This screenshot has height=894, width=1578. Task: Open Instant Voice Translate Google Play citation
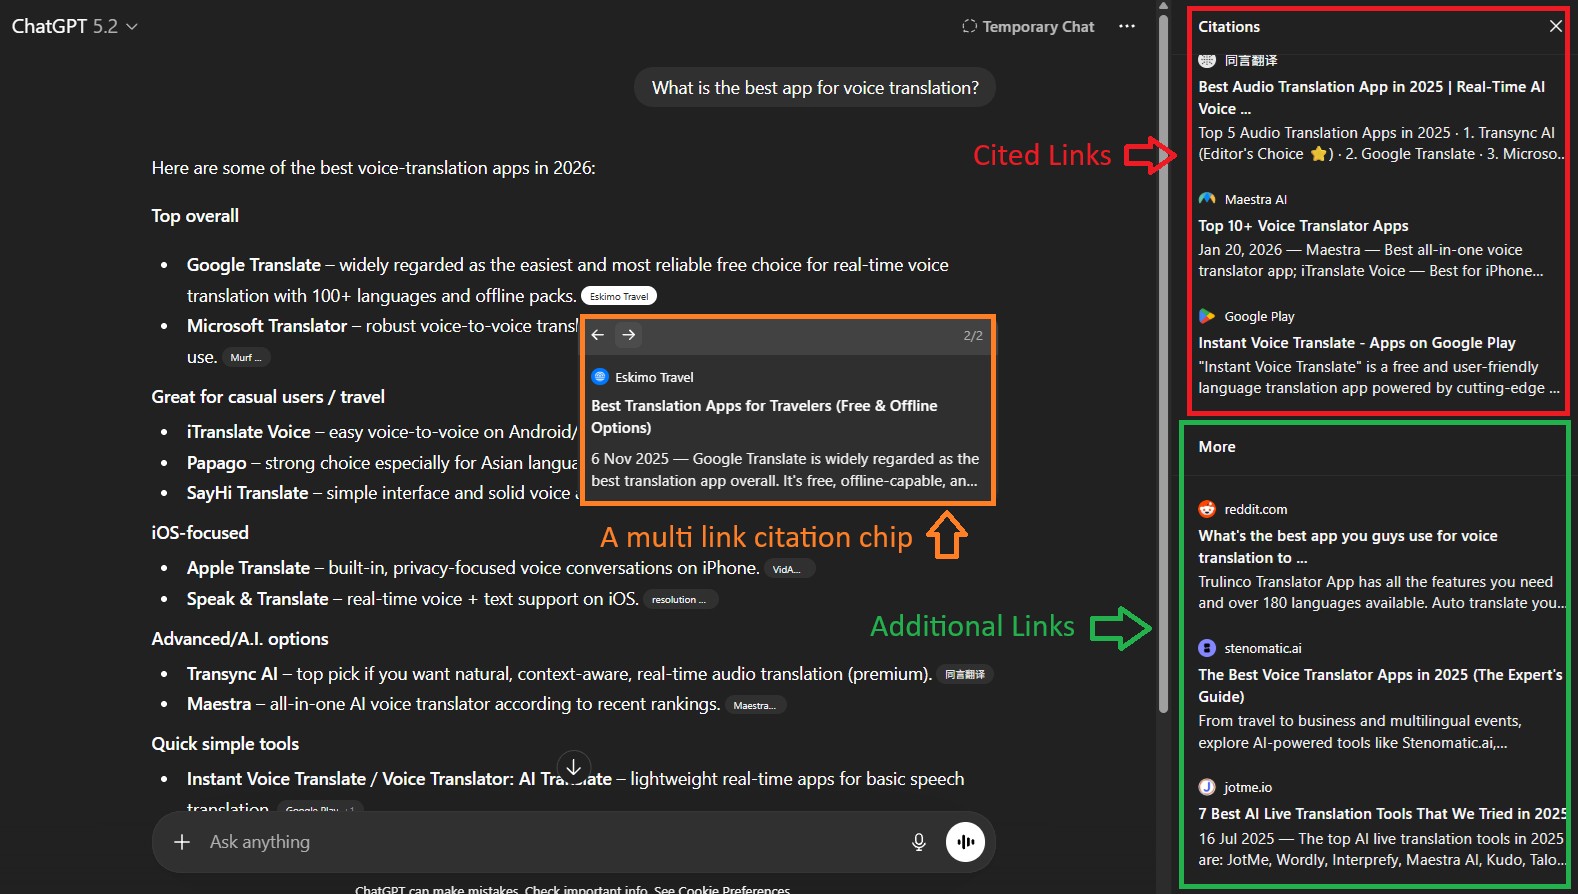[x=1357, y=343]
